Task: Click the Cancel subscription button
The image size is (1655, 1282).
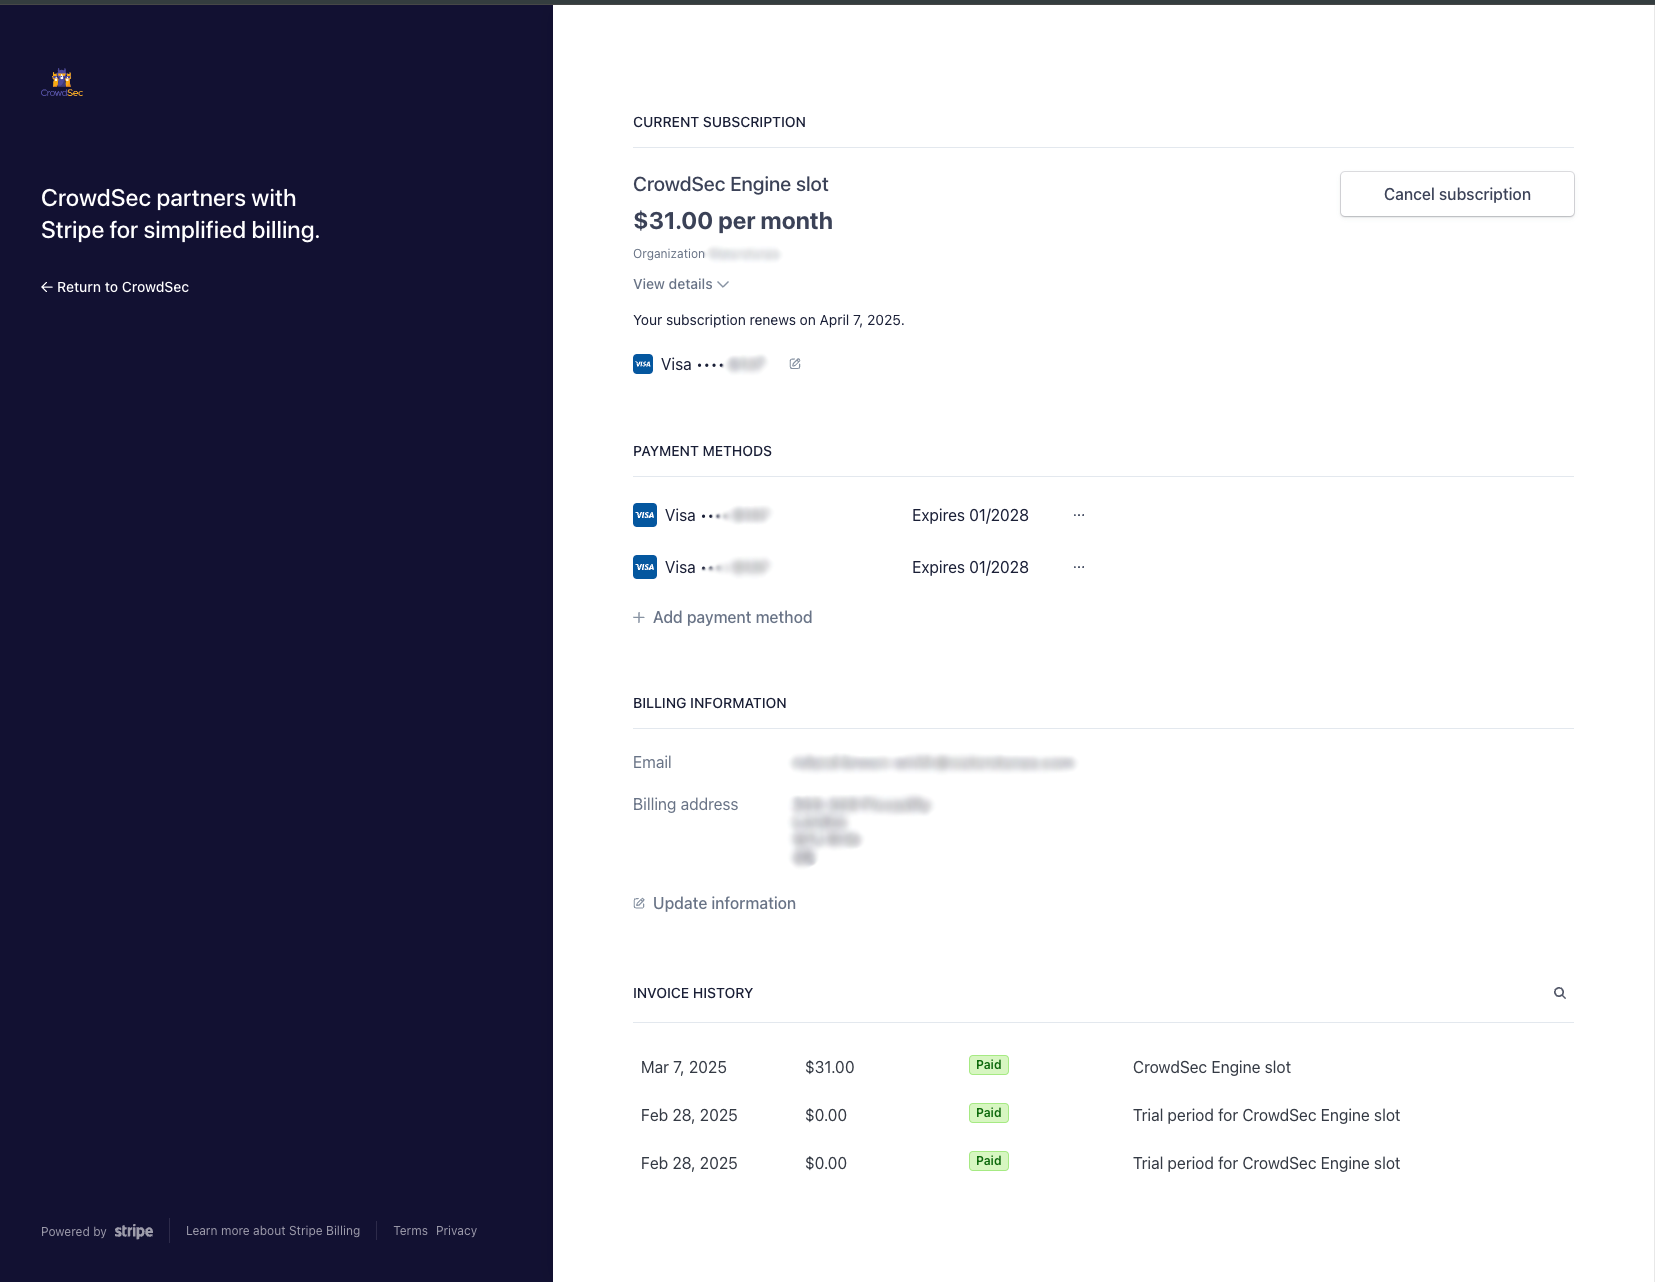Action: (x=1456, y=194)
